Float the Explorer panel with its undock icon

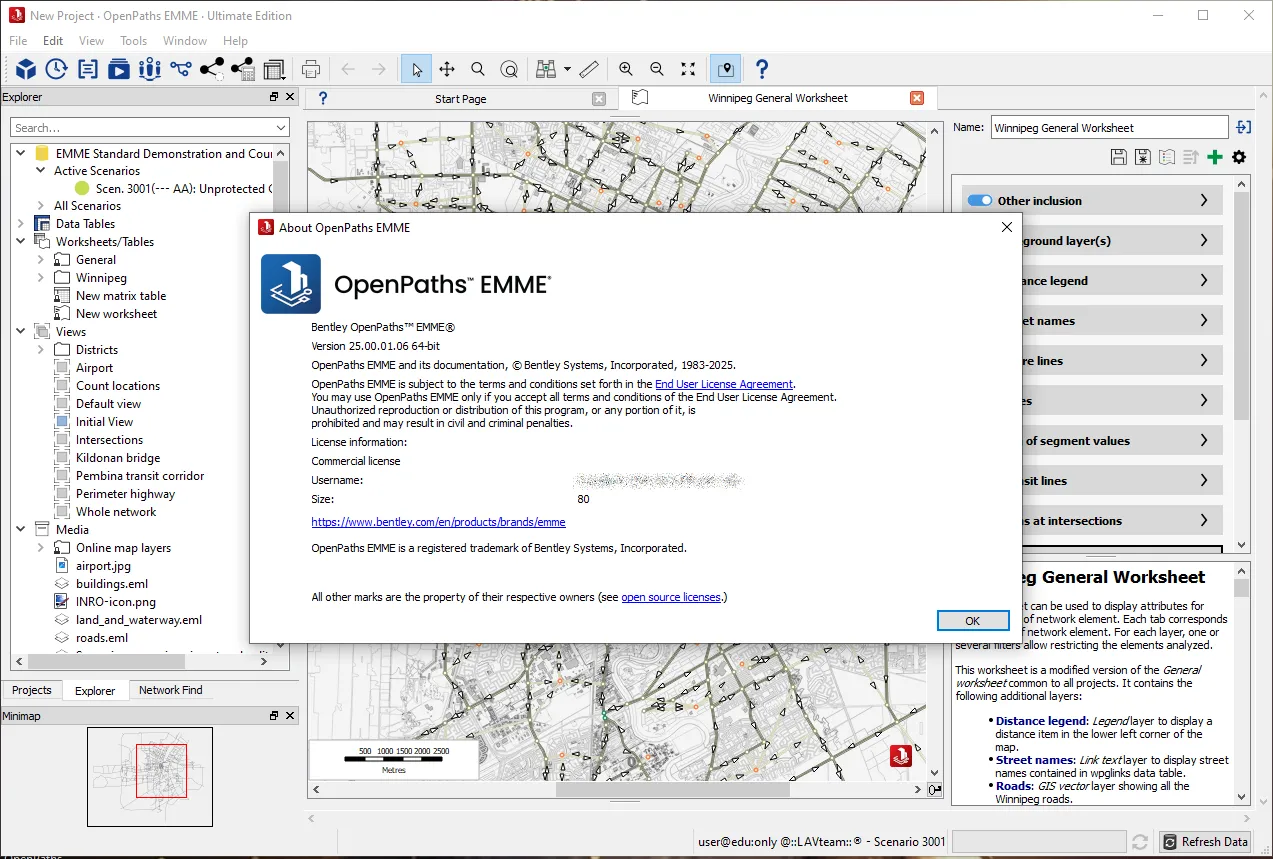coord(274,97)
